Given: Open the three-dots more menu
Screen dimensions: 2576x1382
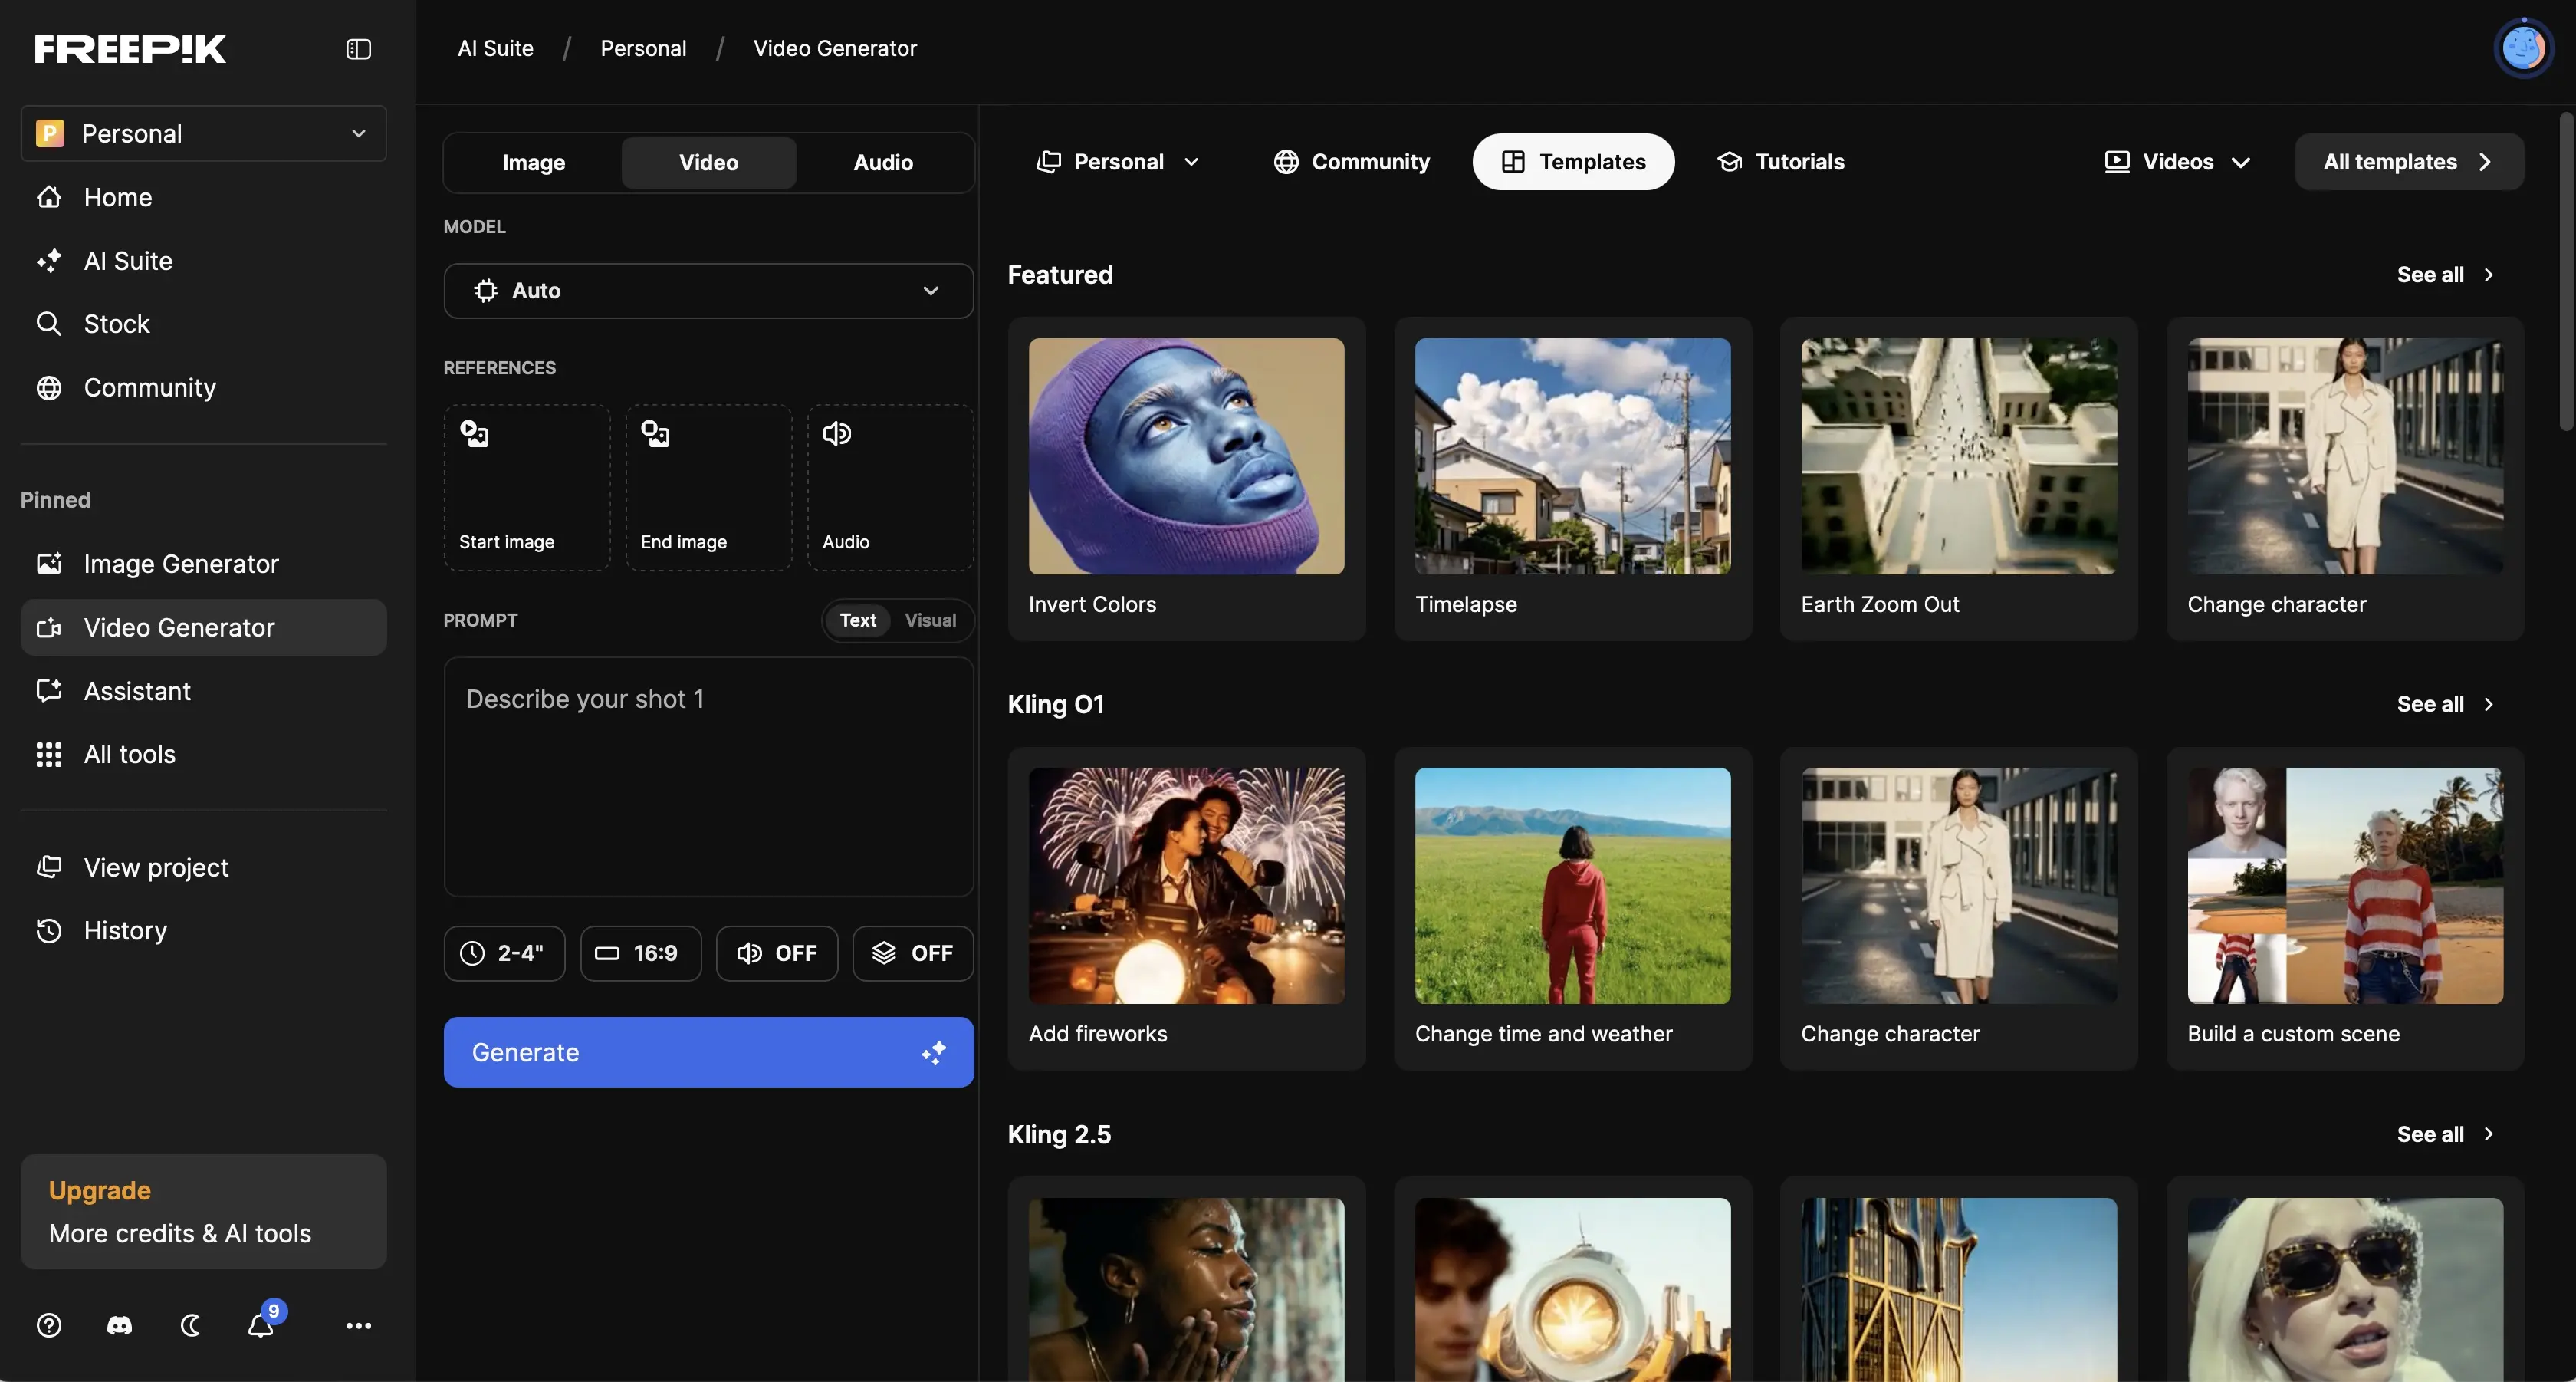Looking at the screenshot, I should [x=358, y=1325].
